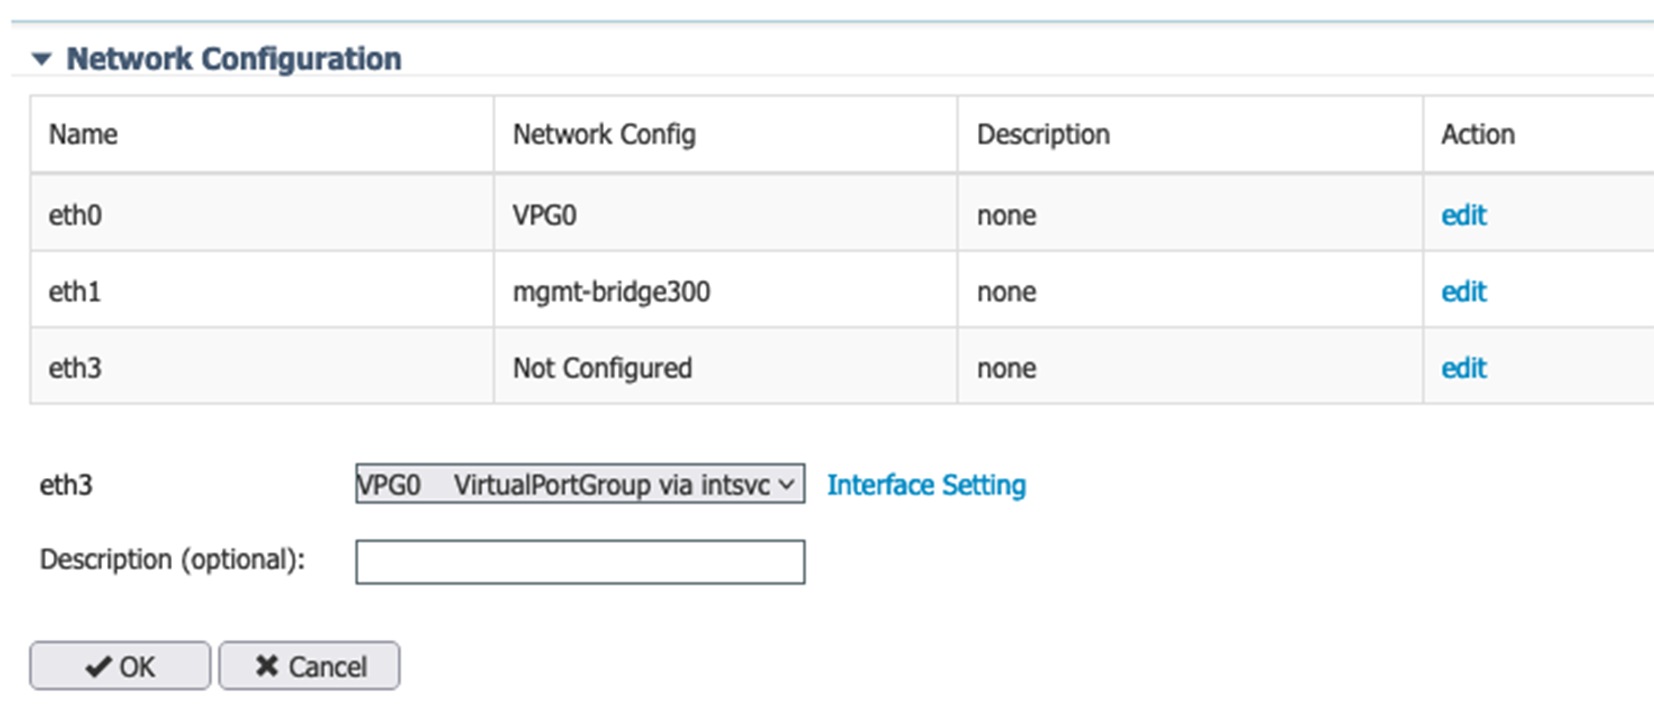Select the eth1 row showing mgmt-bridge300

[262, 291]
